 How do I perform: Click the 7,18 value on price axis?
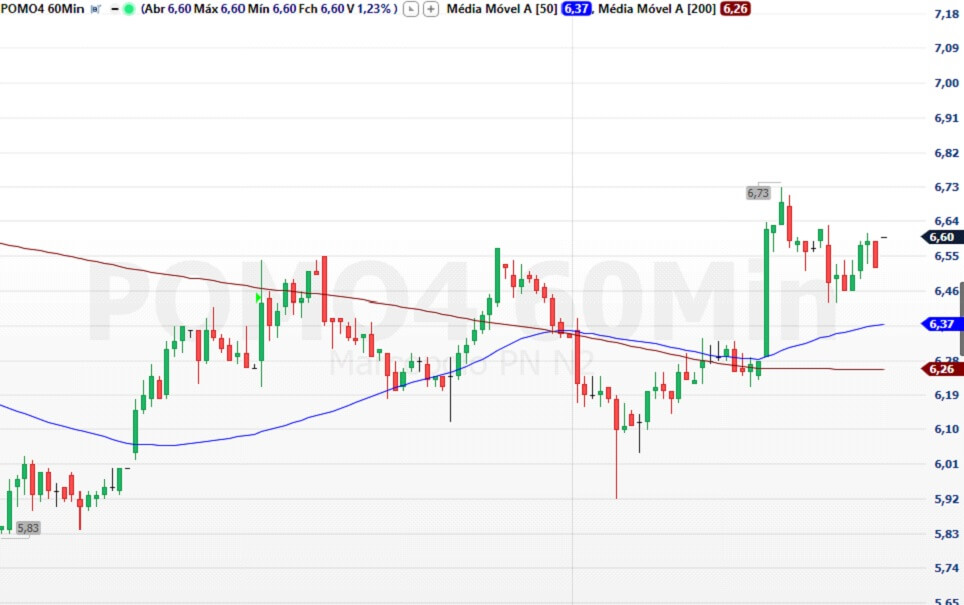click(945, 14)
